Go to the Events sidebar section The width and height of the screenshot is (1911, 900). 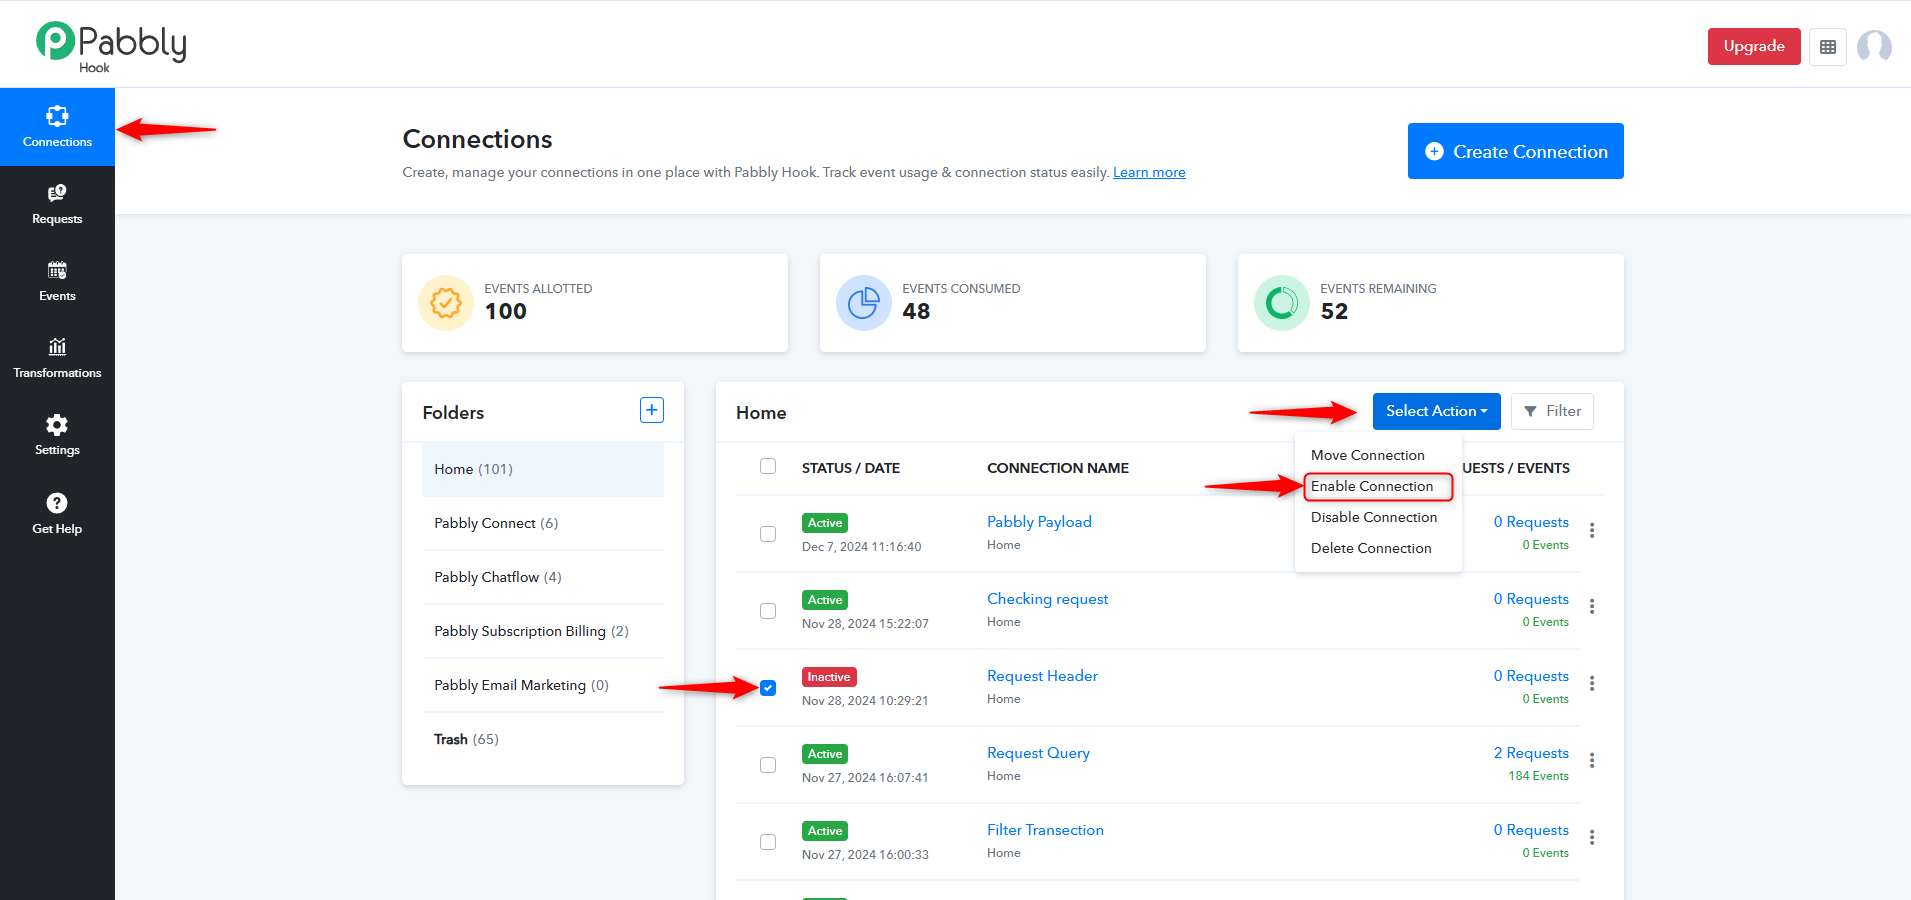pyautogui.click(x=57, y=281)
